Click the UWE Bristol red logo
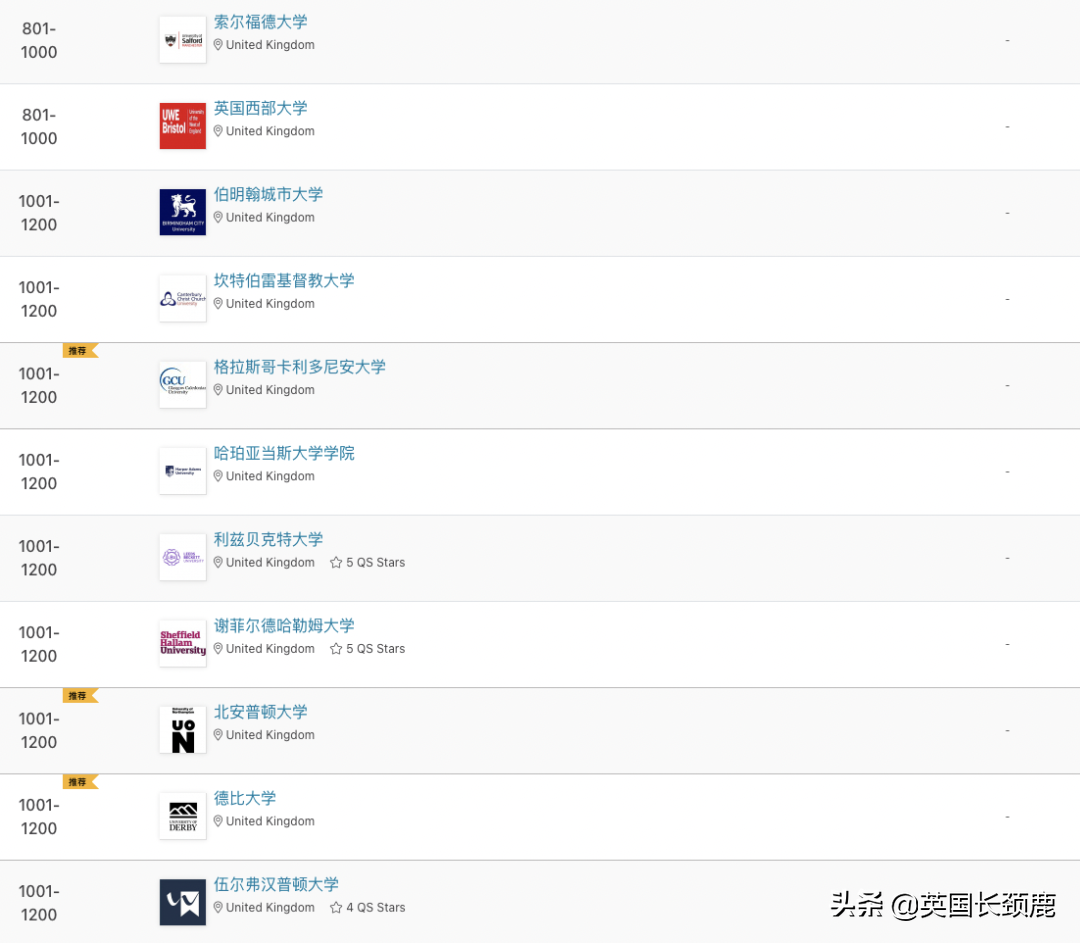1080x943 pixels. pos(183,126)
